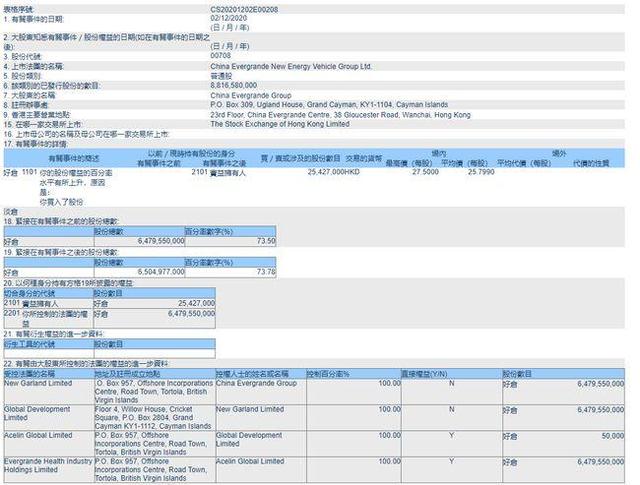Viewport: 640px width, 485px height.
Task: Click empty derivative code field in section 21
Action: click(49, 354)
